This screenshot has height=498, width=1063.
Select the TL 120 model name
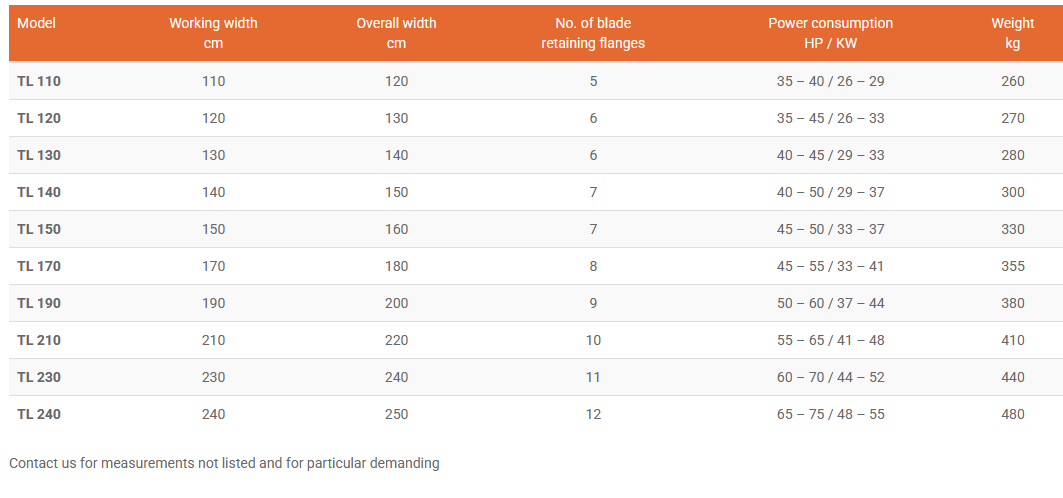39,118
